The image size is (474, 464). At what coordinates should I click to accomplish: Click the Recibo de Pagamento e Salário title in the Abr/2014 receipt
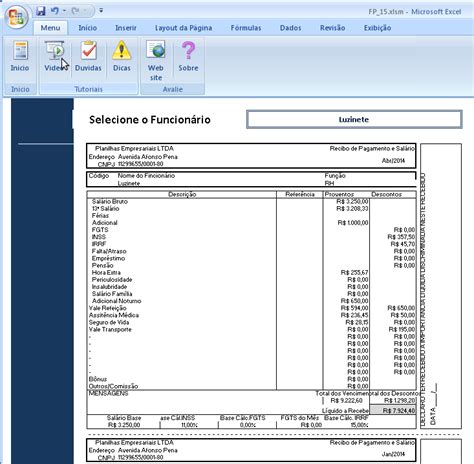pos(372,148)
